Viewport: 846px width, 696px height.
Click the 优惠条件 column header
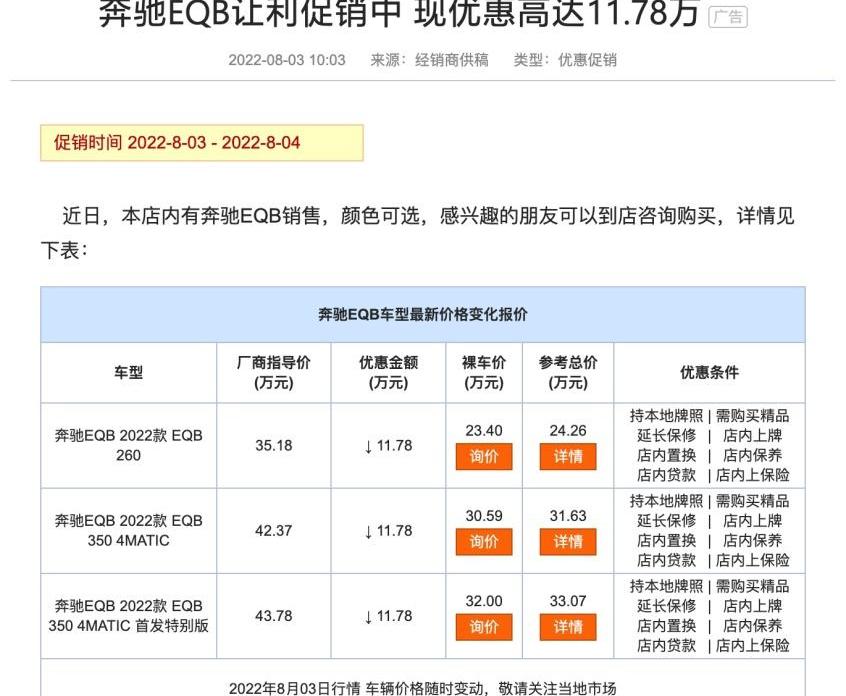[709, 372]
